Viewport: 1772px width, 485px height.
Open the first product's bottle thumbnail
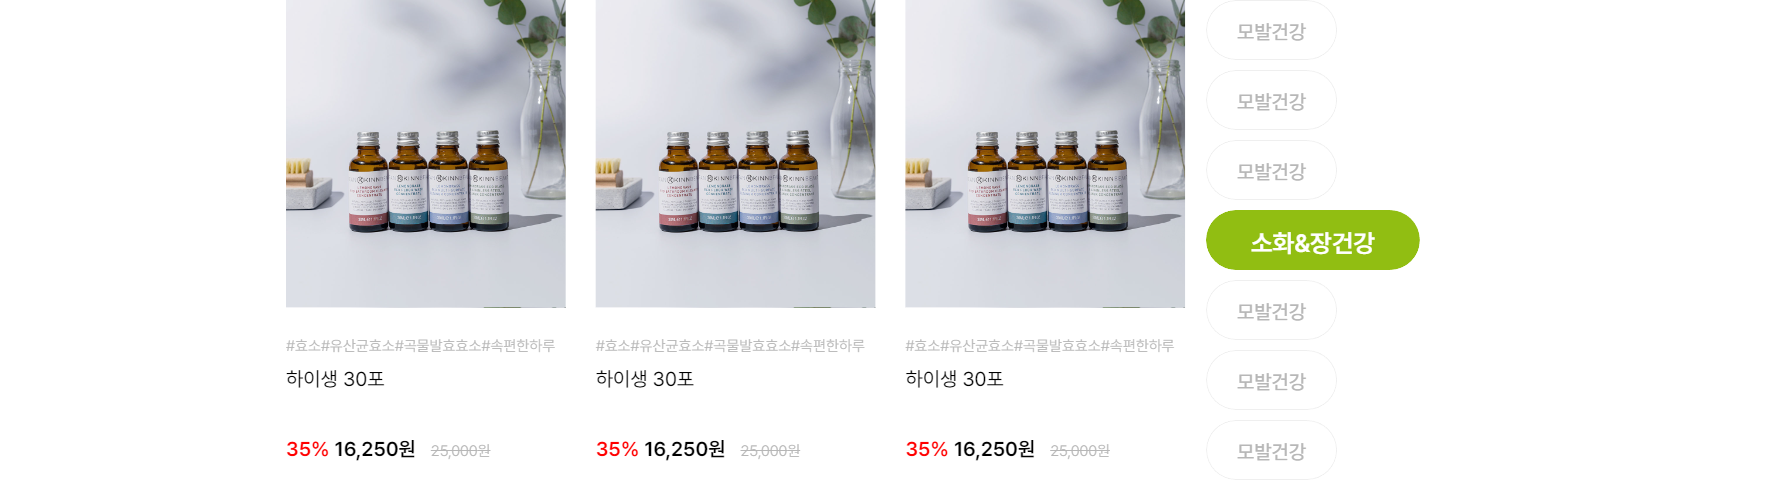pos(426,153)
